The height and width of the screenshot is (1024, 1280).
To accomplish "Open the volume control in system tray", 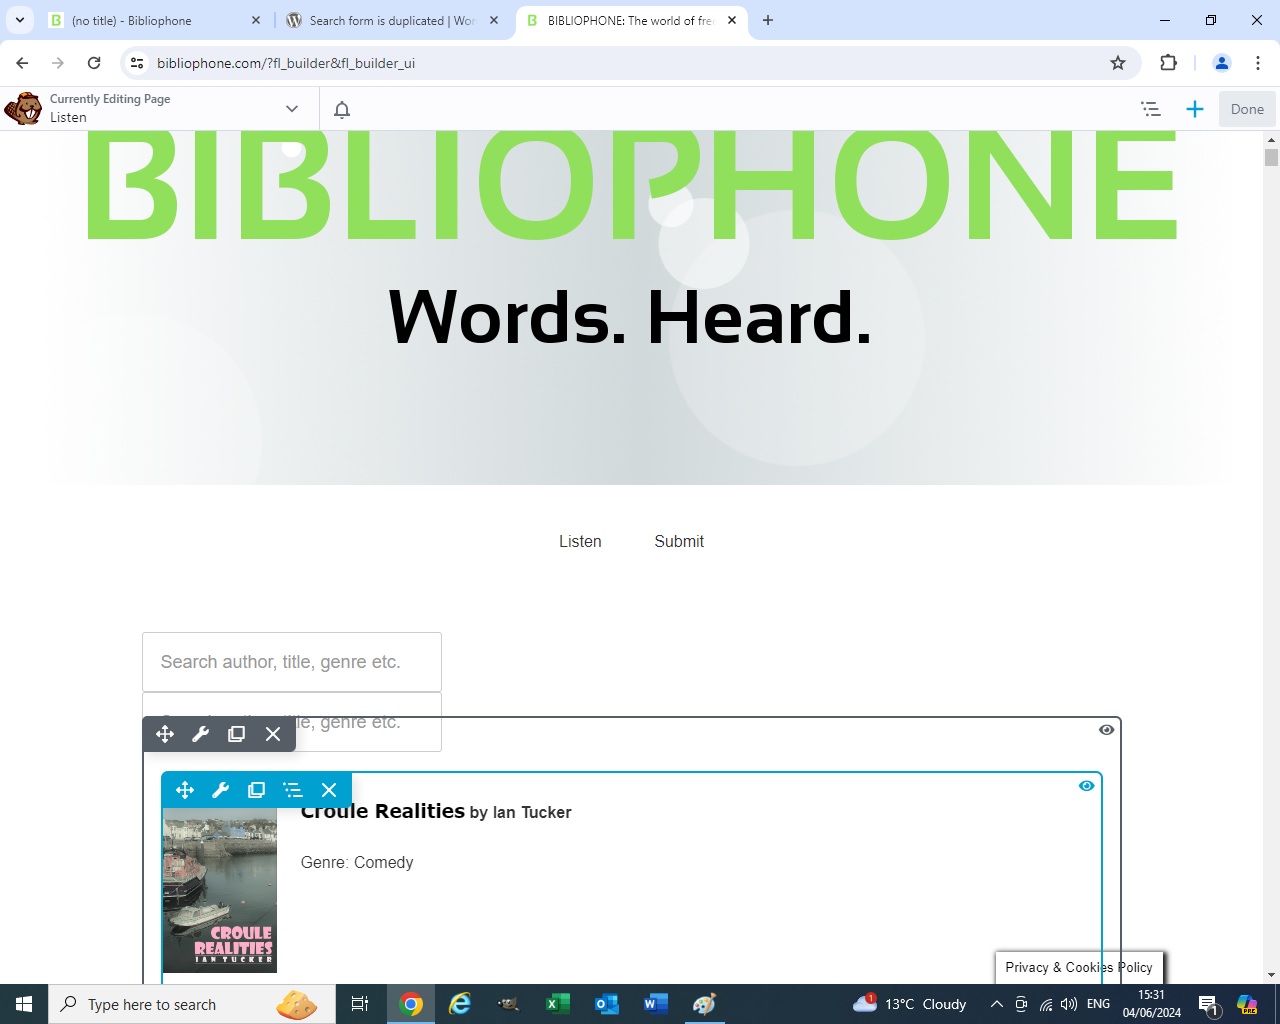I will 1069,1004.
